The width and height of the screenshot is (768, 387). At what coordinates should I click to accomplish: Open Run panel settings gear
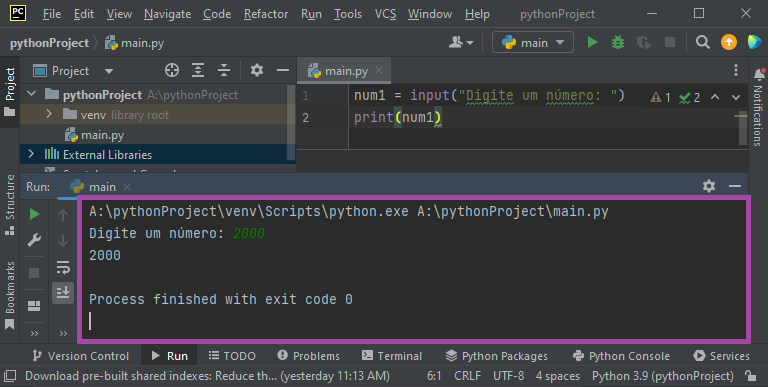coord(709,186)
